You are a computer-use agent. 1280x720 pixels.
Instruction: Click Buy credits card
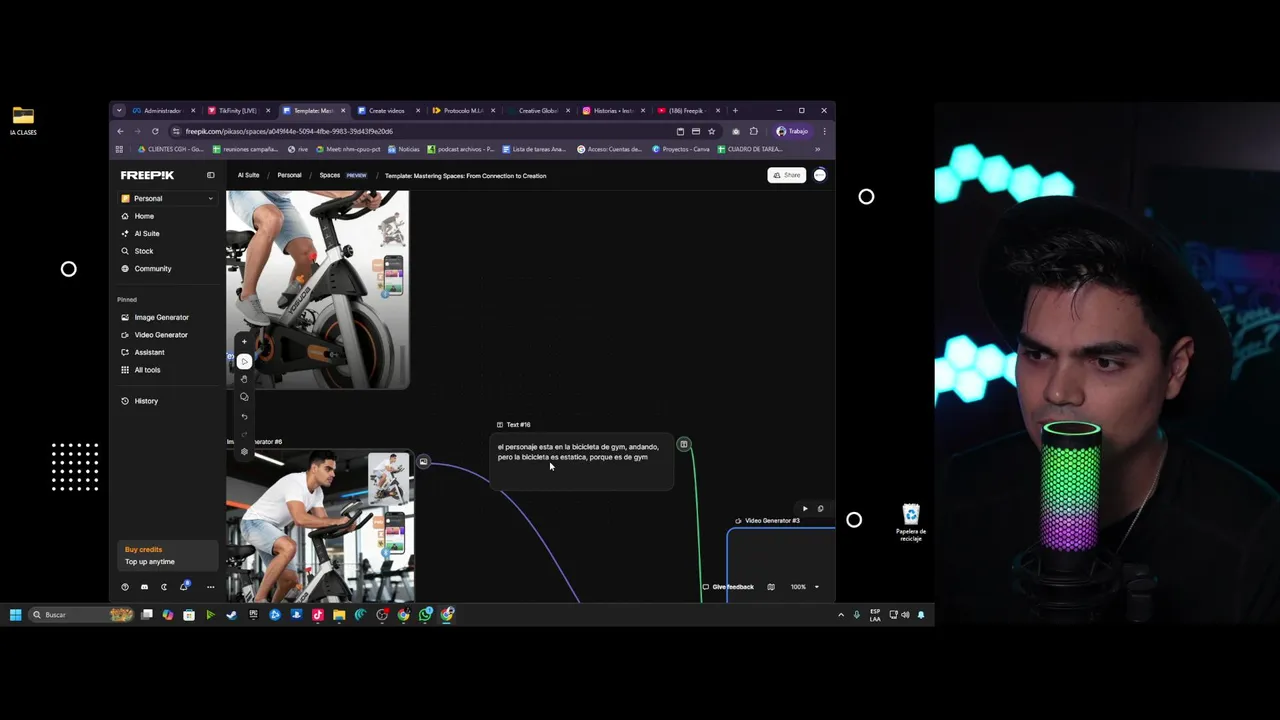click(x=167, y=555)
